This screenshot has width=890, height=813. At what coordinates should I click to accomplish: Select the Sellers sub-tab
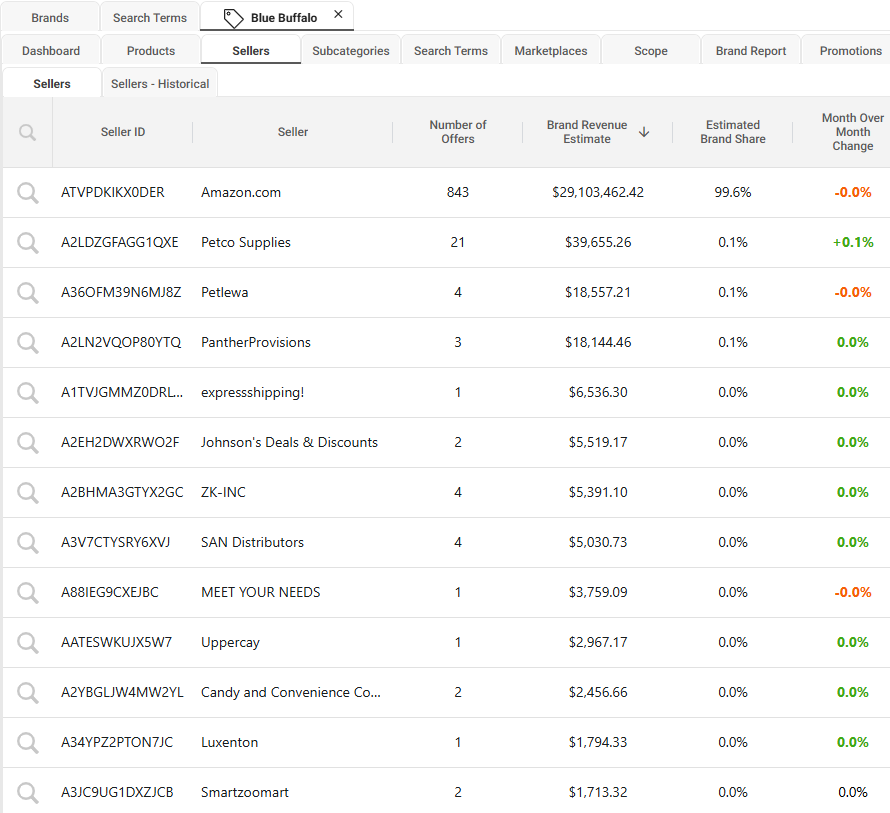pos(52,83)
